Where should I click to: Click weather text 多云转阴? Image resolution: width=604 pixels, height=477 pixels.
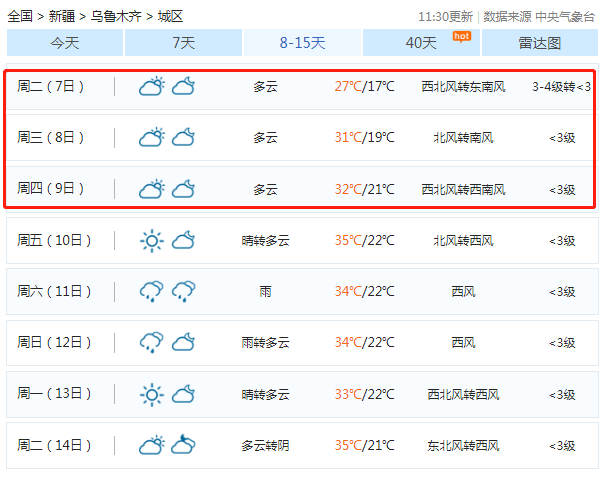pos(265,446)
